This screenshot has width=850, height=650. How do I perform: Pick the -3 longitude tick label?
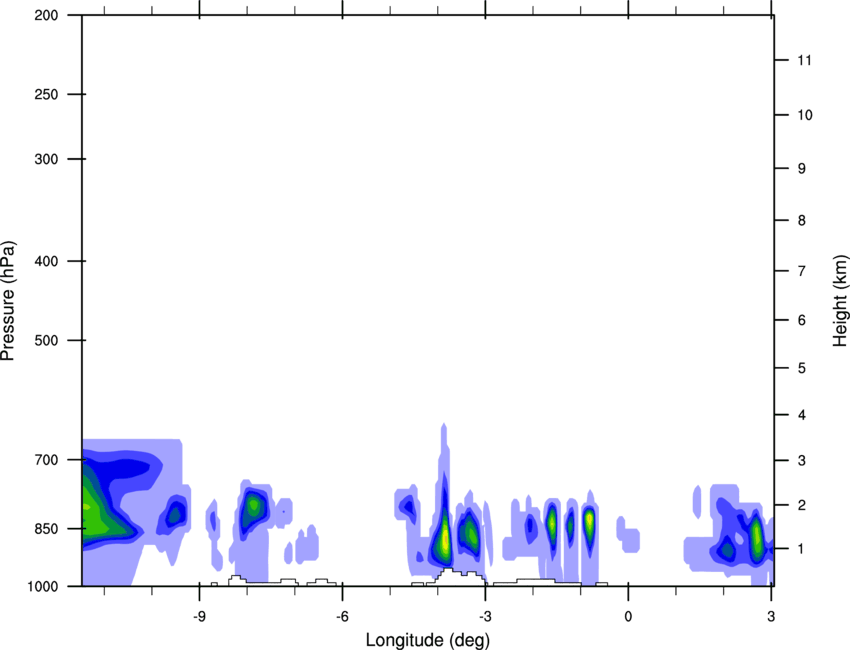coord(485,616)
